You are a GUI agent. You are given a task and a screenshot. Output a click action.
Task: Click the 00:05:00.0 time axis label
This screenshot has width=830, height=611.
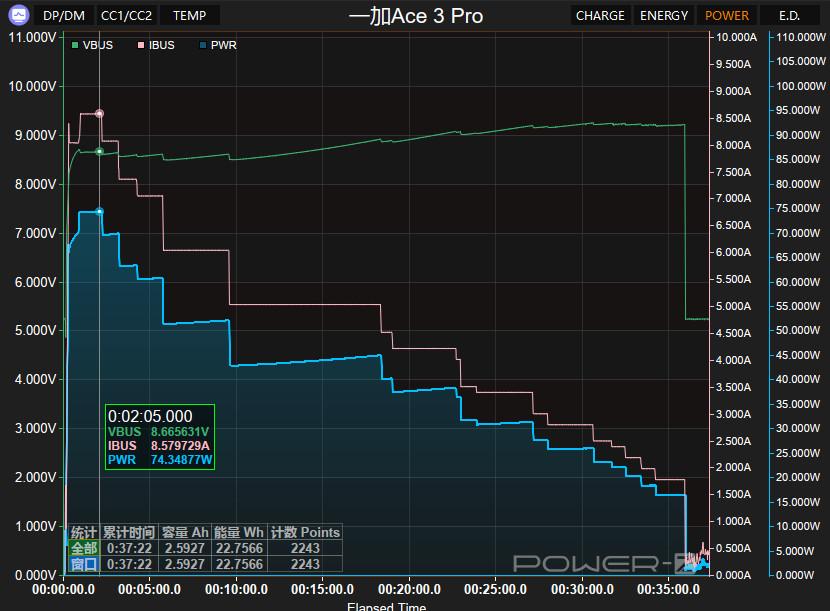point(150,589)
